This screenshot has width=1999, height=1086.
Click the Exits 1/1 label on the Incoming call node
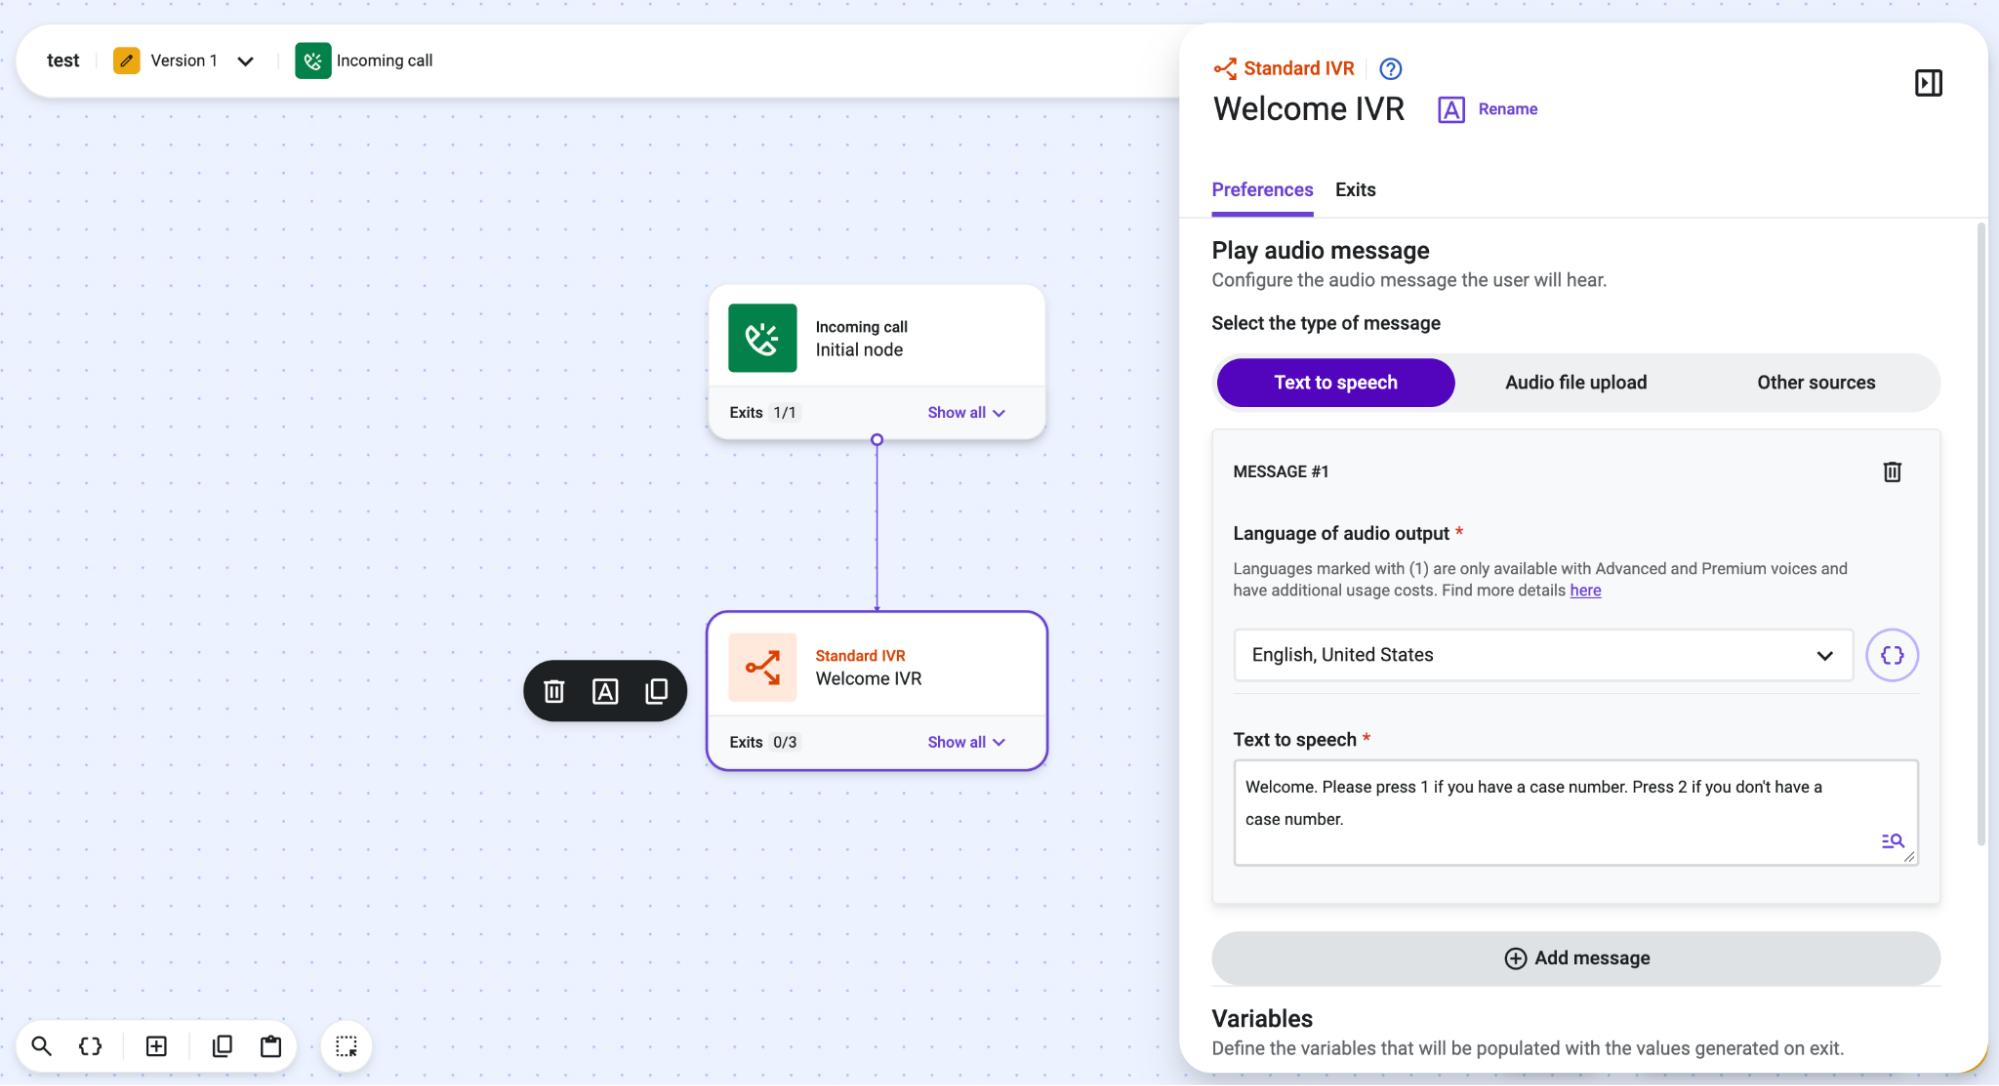[763, 413]
